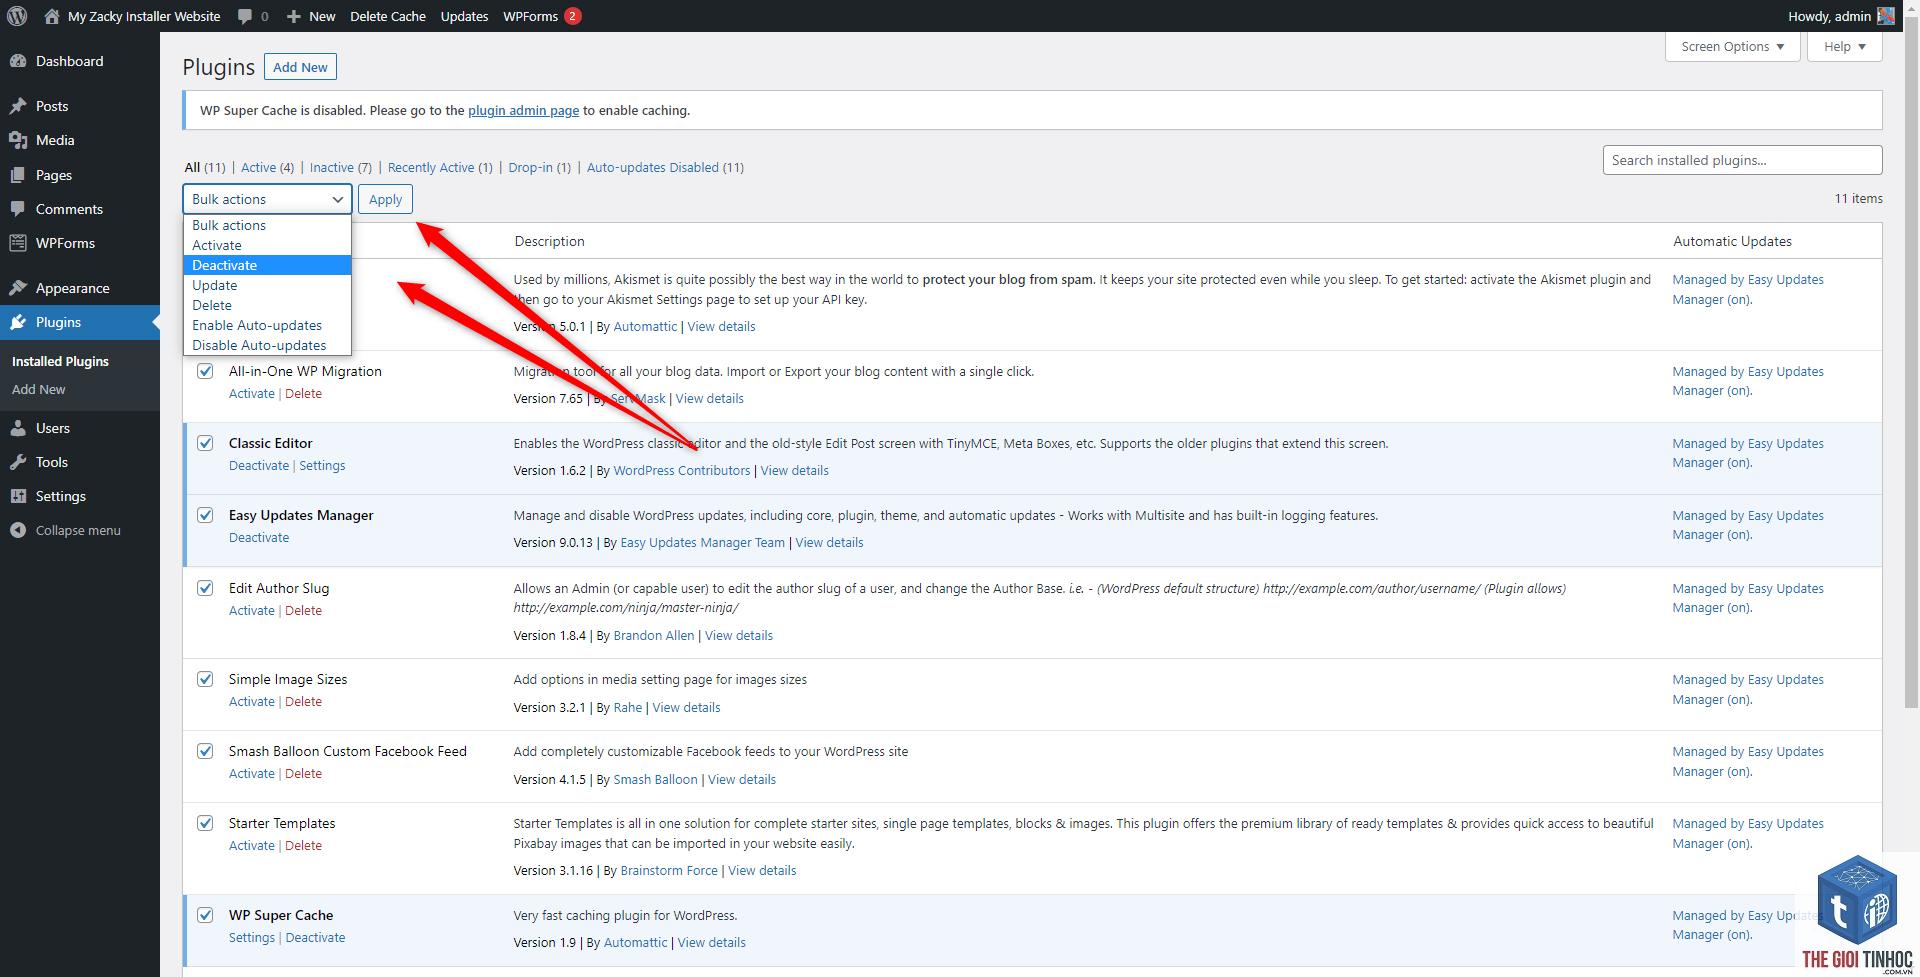Click the Collapse menu arrow icon
Screen dimensions: 1920x977
click(18, 530)
